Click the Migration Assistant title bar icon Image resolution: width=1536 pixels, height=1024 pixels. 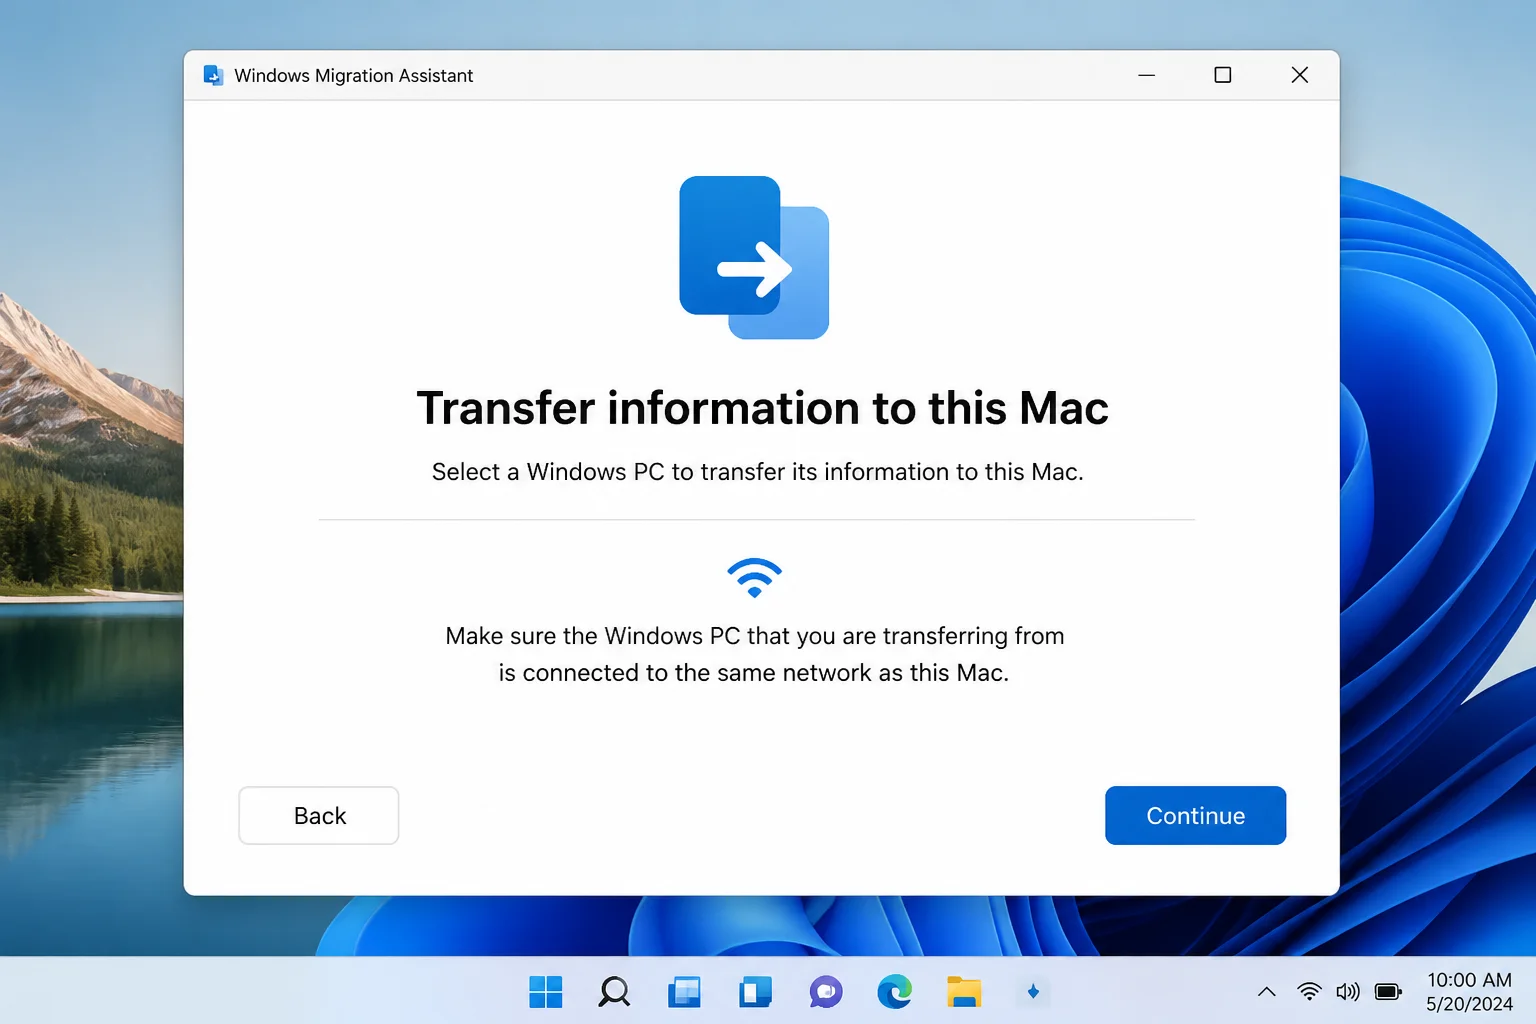click(213, 75)
